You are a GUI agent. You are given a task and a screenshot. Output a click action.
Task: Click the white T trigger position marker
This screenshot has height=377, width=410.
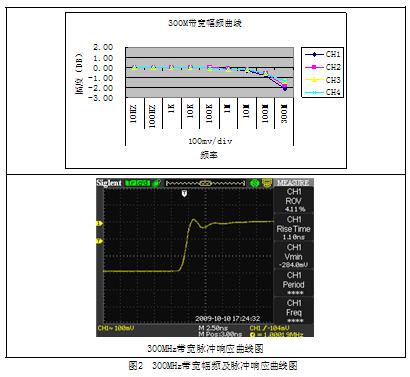(x=184, y=193)
